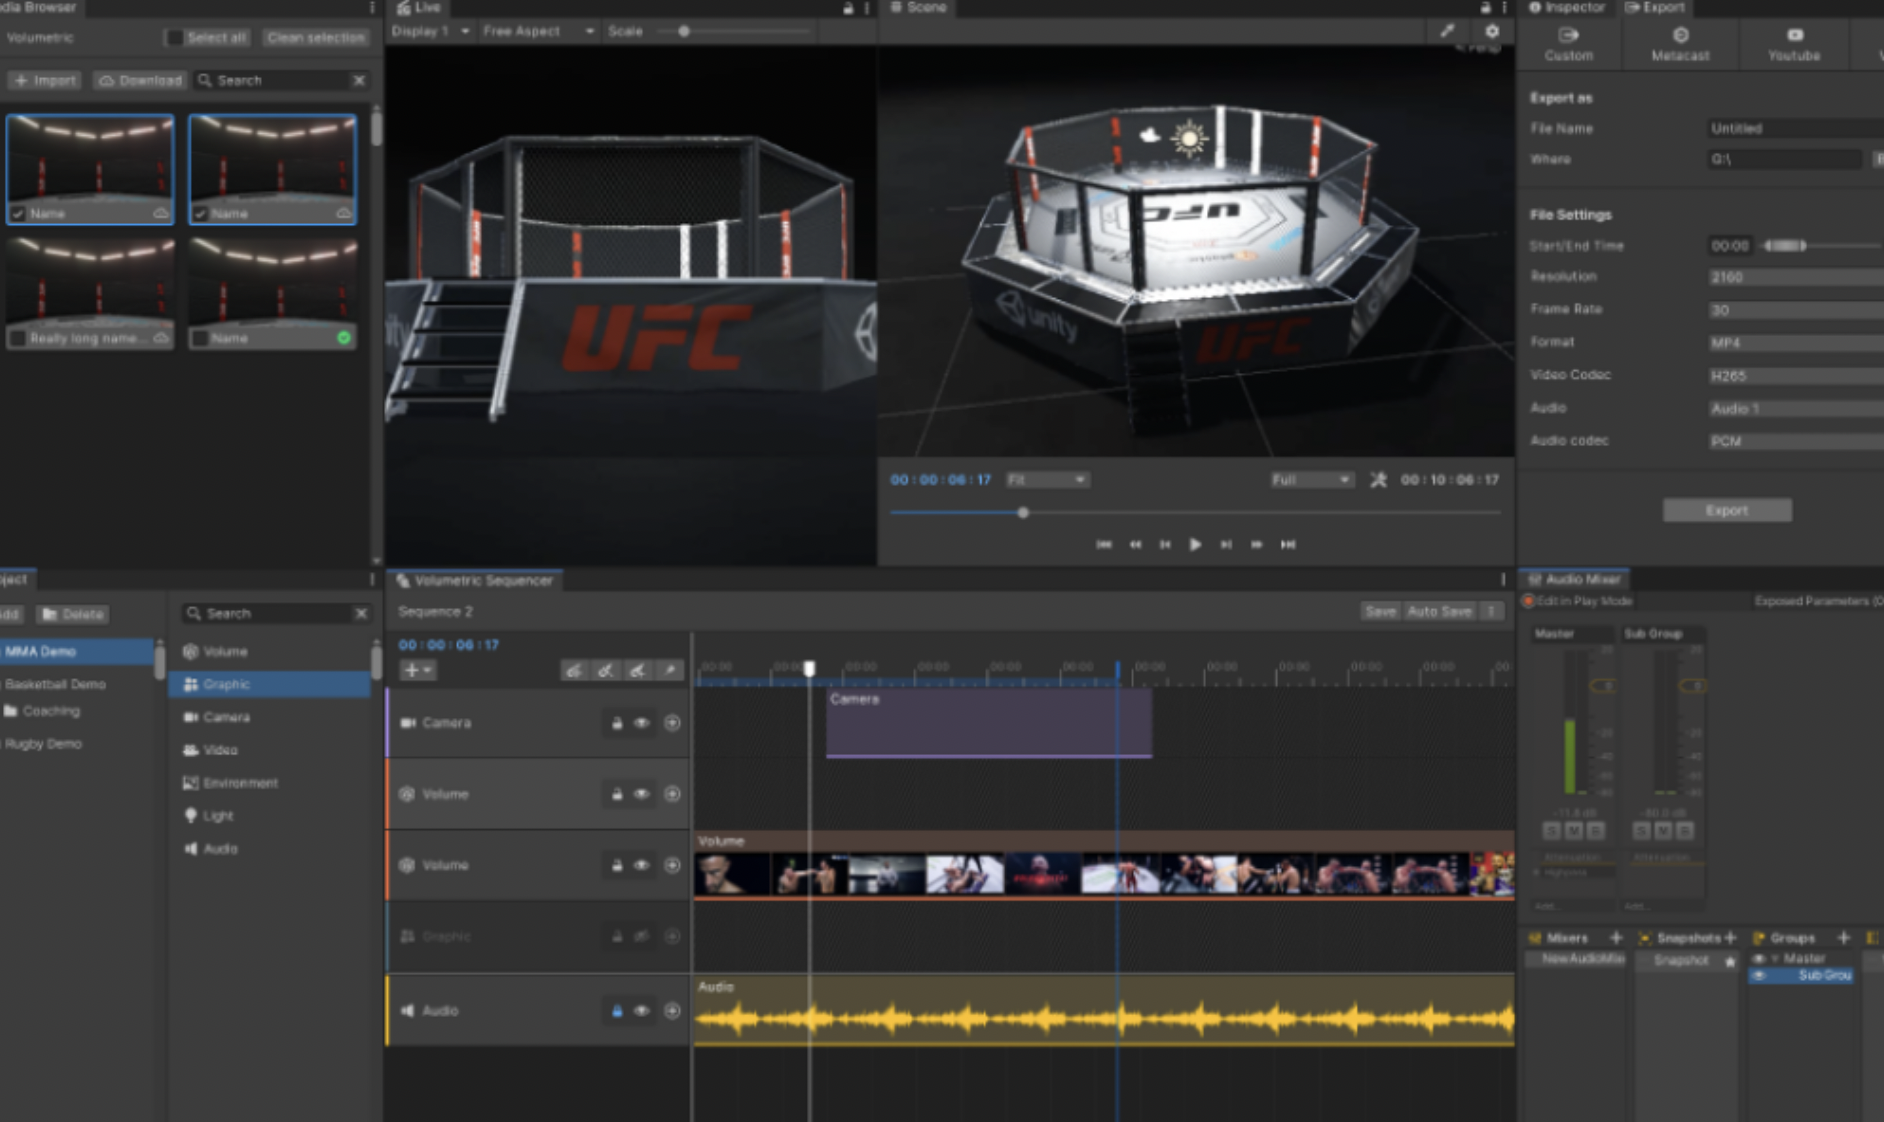This screenshot has width=1884, height=1122.
Task: Open the add track plus dropdown
Action: click(417, 670)
